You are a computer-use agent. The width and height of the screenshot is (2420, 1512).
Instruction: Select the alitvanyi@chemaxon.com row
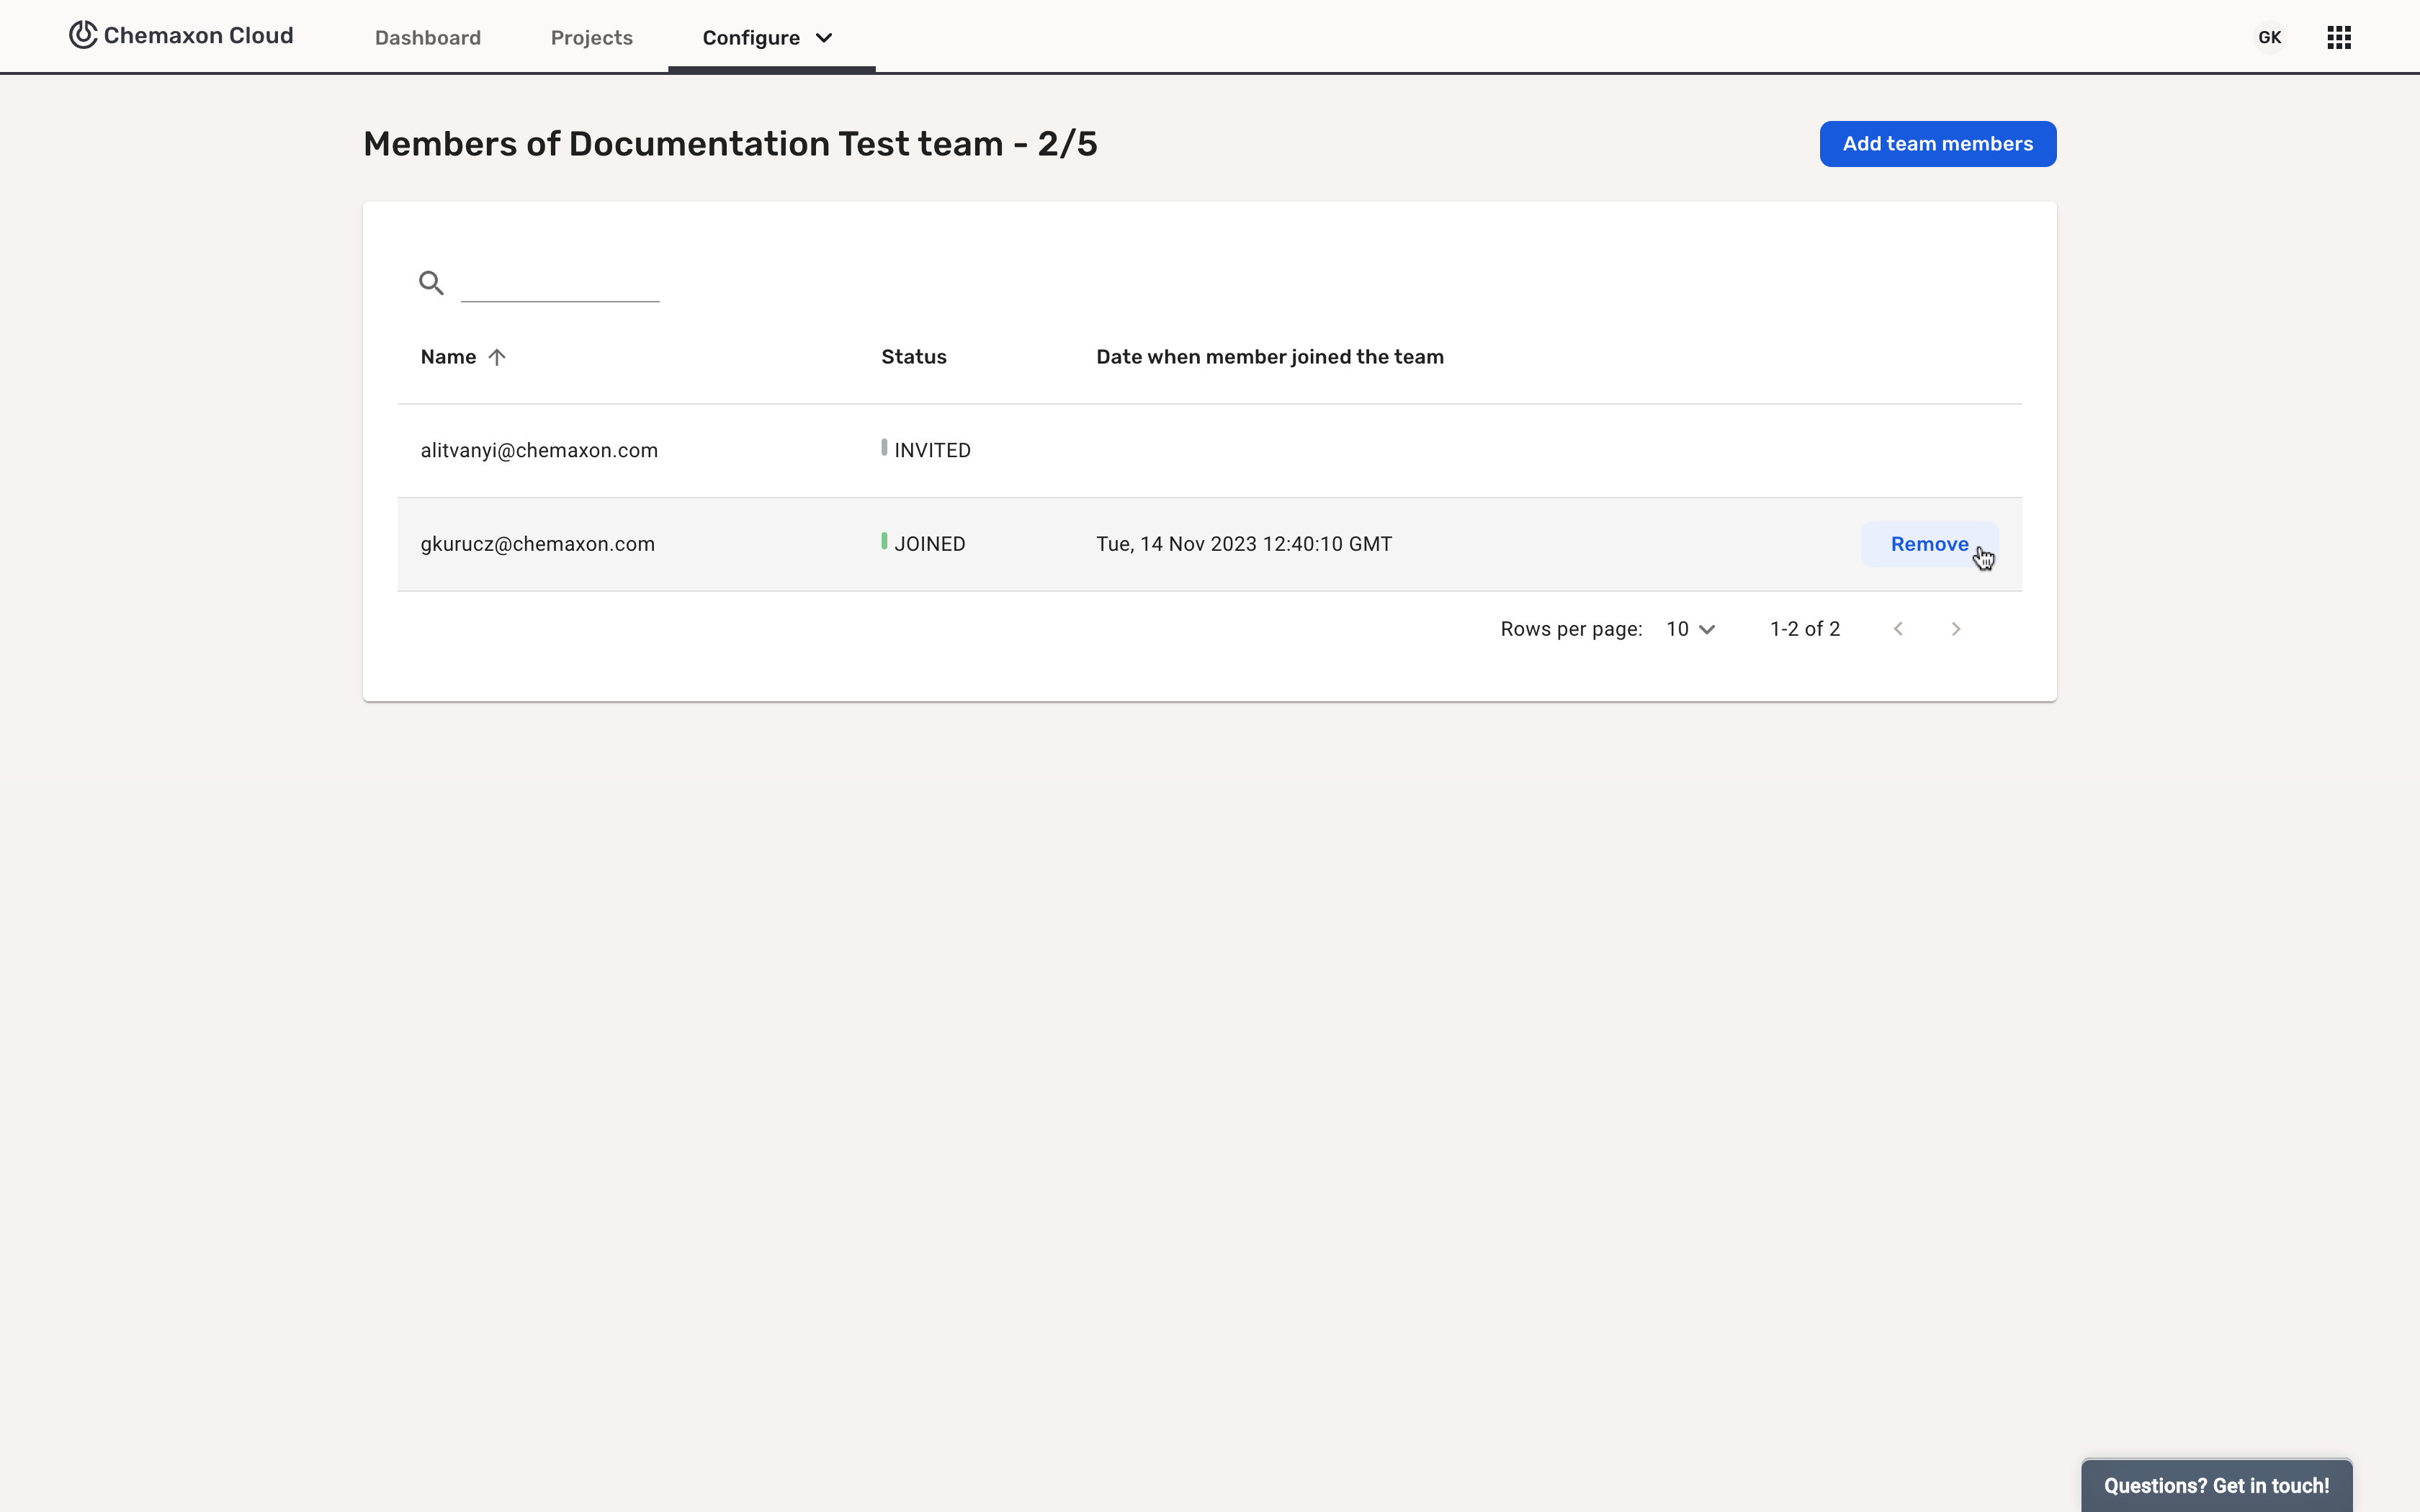pos(539,450)
